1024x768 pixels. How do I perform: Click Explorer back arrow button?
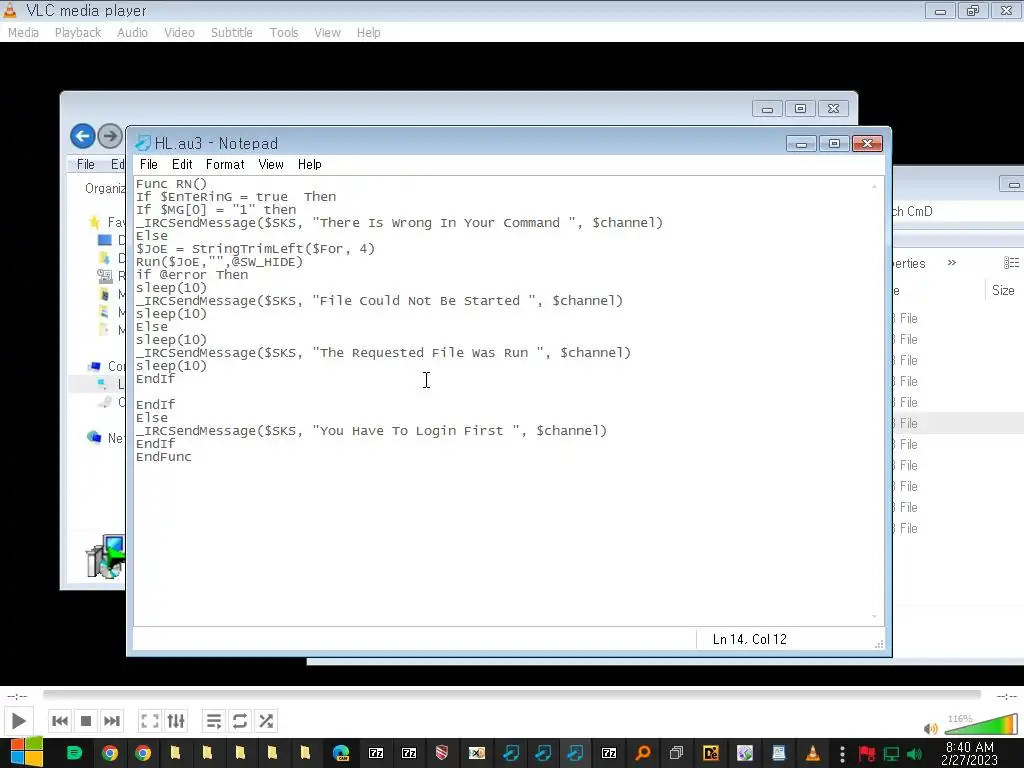tap(83, 136)
